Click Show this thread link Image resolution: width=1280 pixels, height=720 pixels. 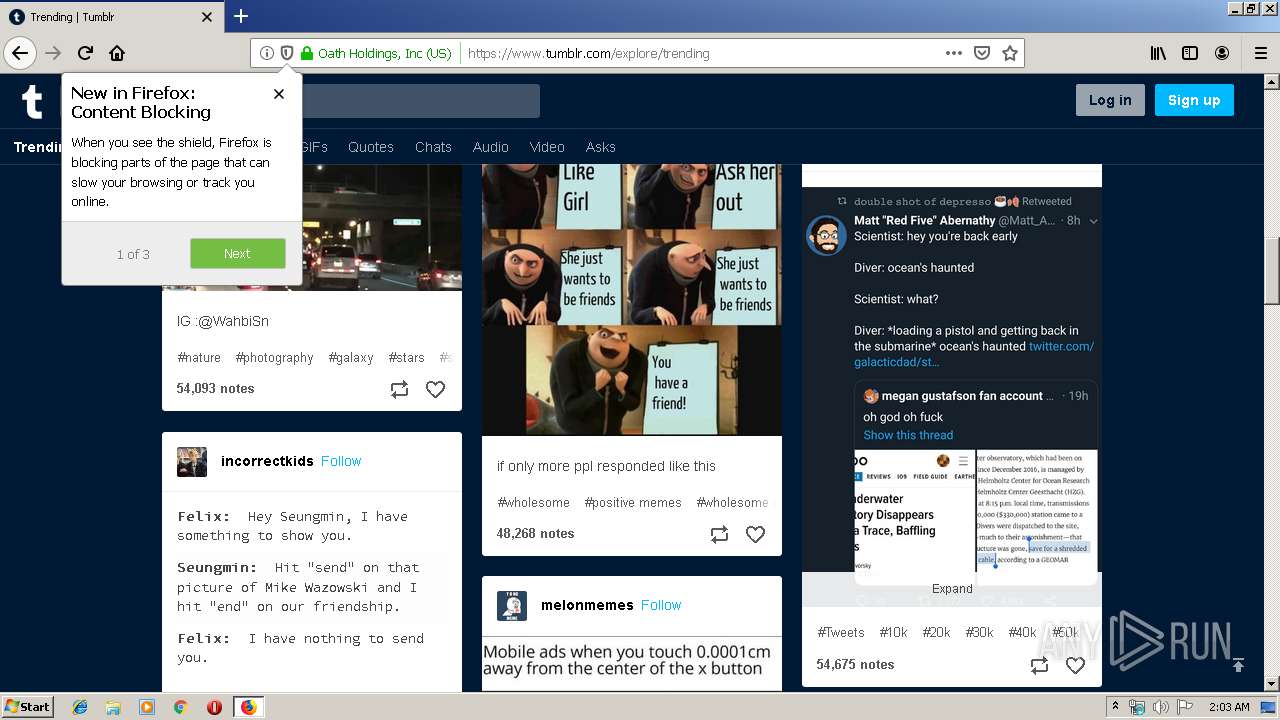point(908,435)
